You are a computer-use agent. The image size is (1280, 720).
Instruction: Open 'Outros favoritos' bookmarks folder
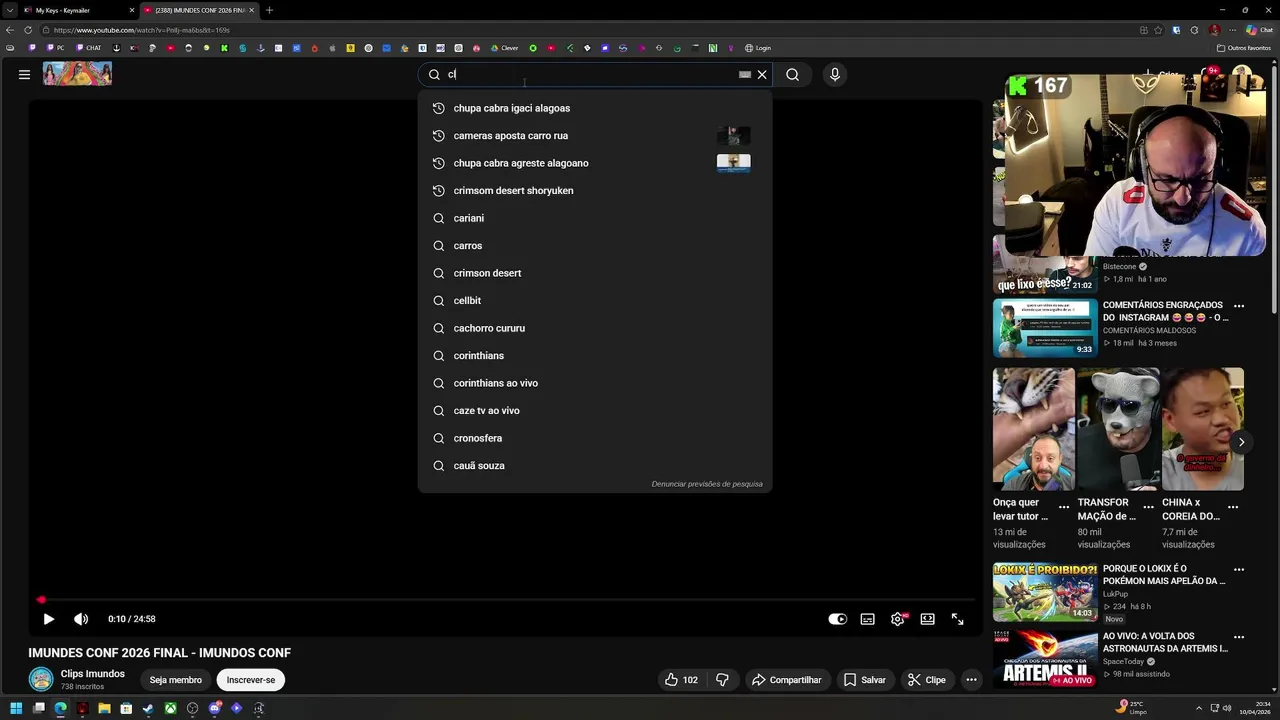point(1244,48)
